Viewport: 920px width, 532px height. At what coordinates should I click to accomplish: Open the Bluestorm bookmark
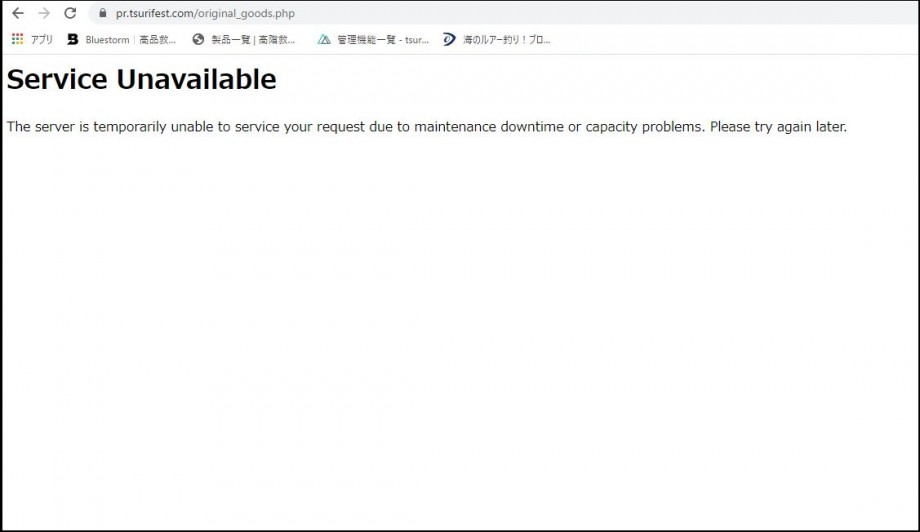click(x=121, y=39)
